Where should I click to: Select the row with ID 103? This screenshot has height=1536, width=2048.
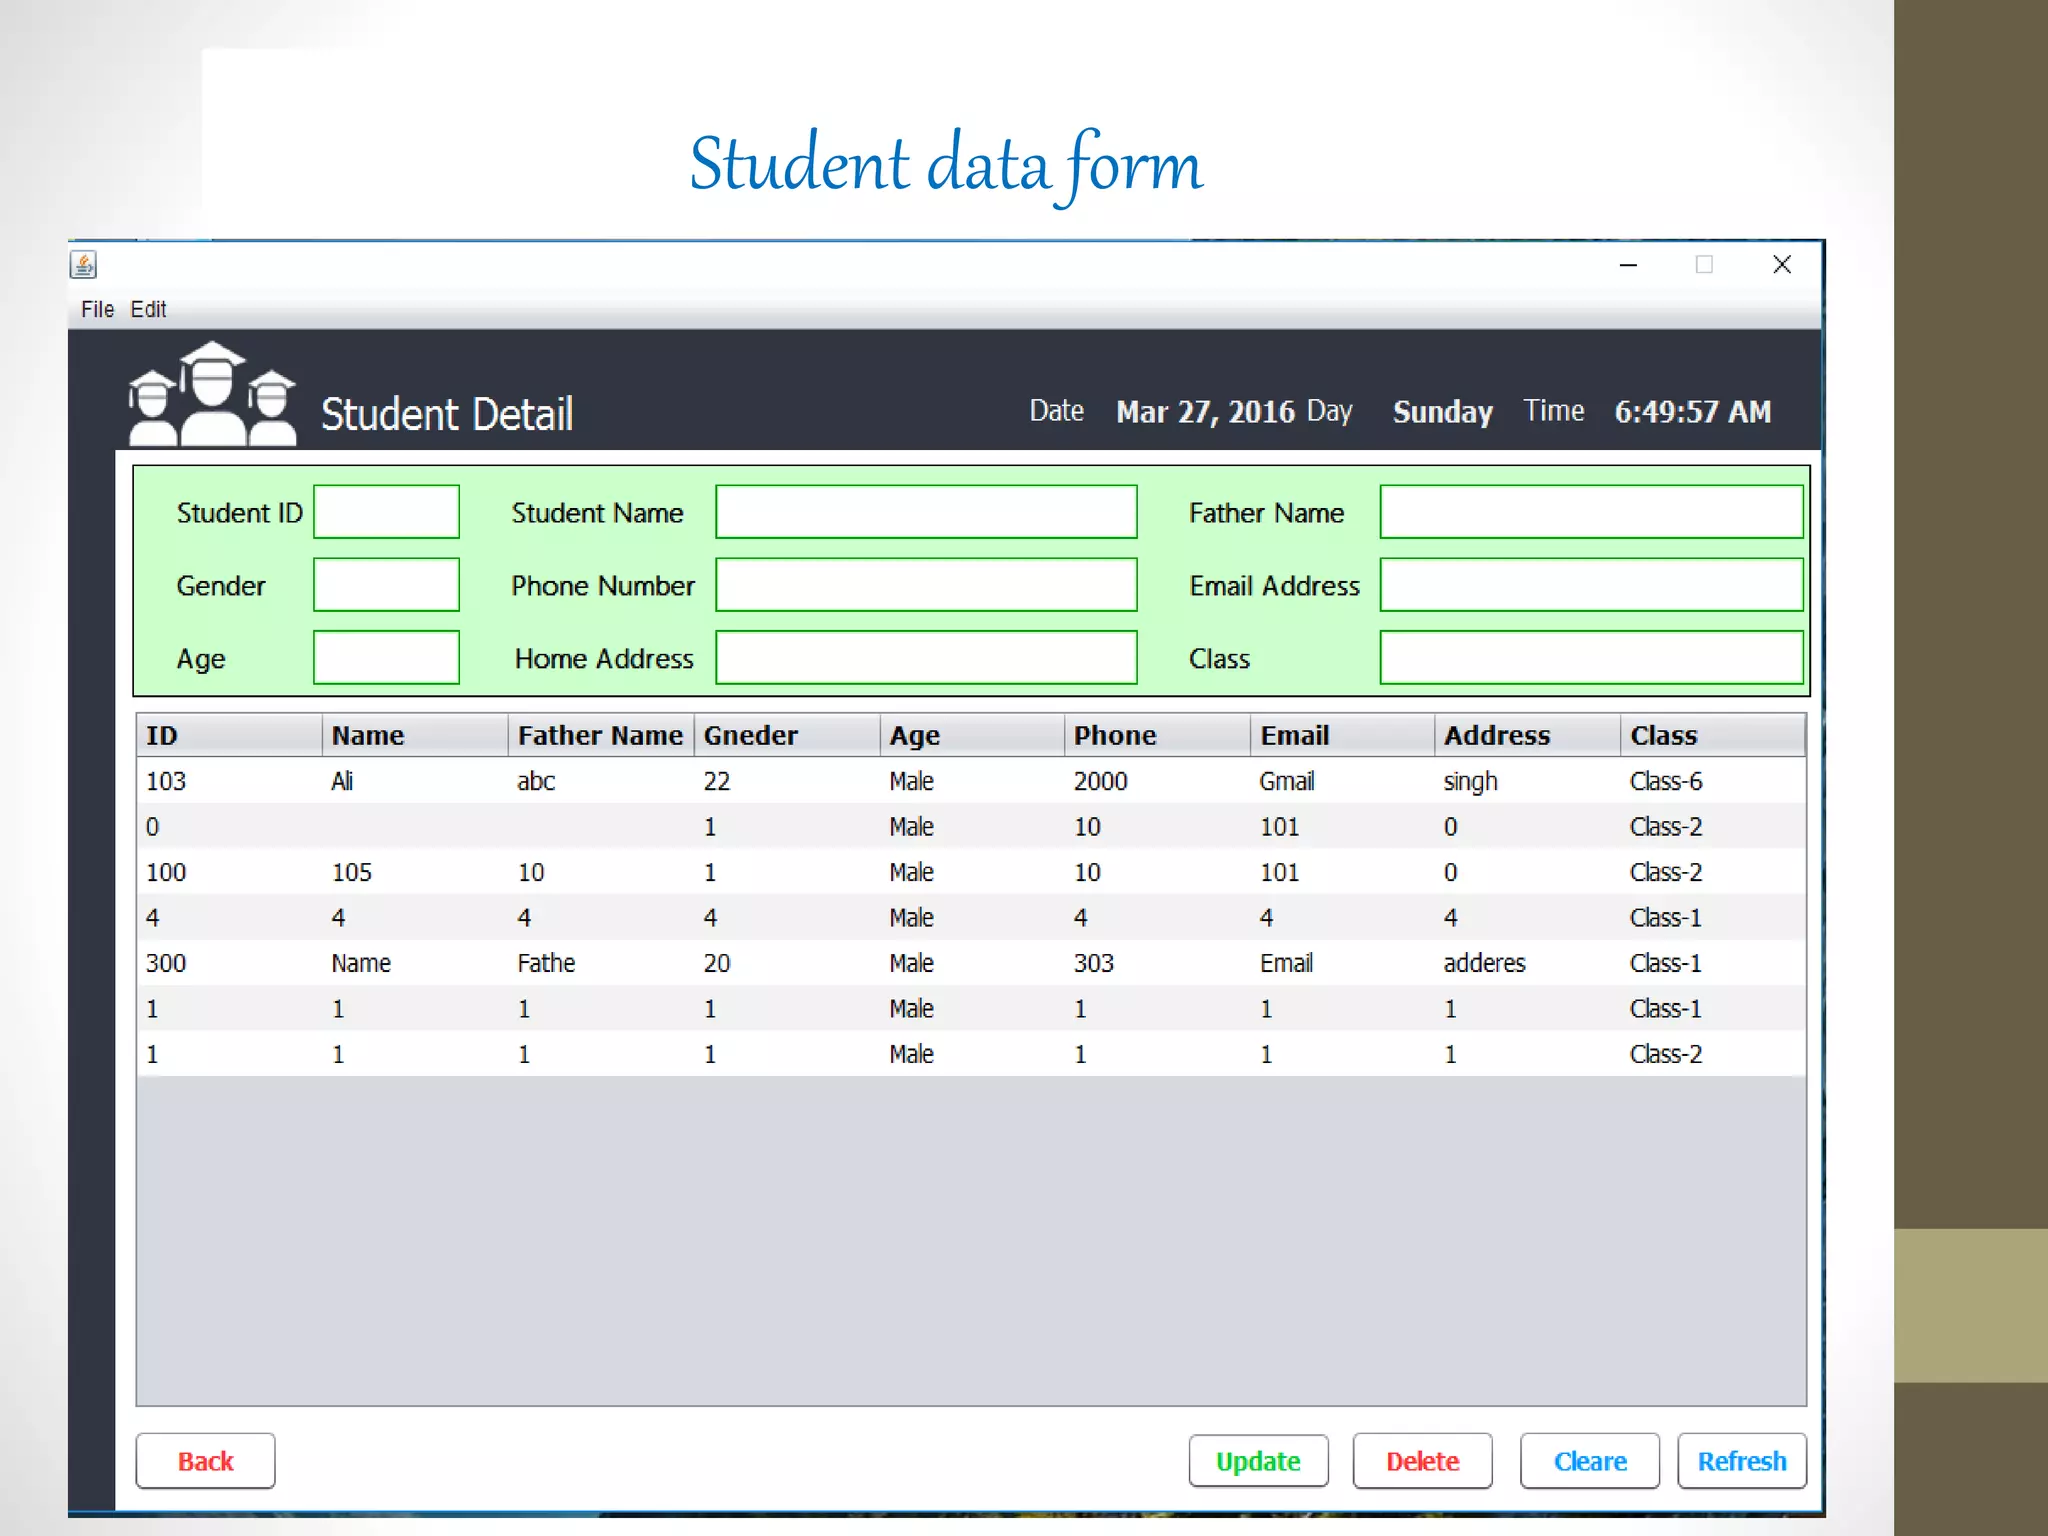tap(971, 781)
